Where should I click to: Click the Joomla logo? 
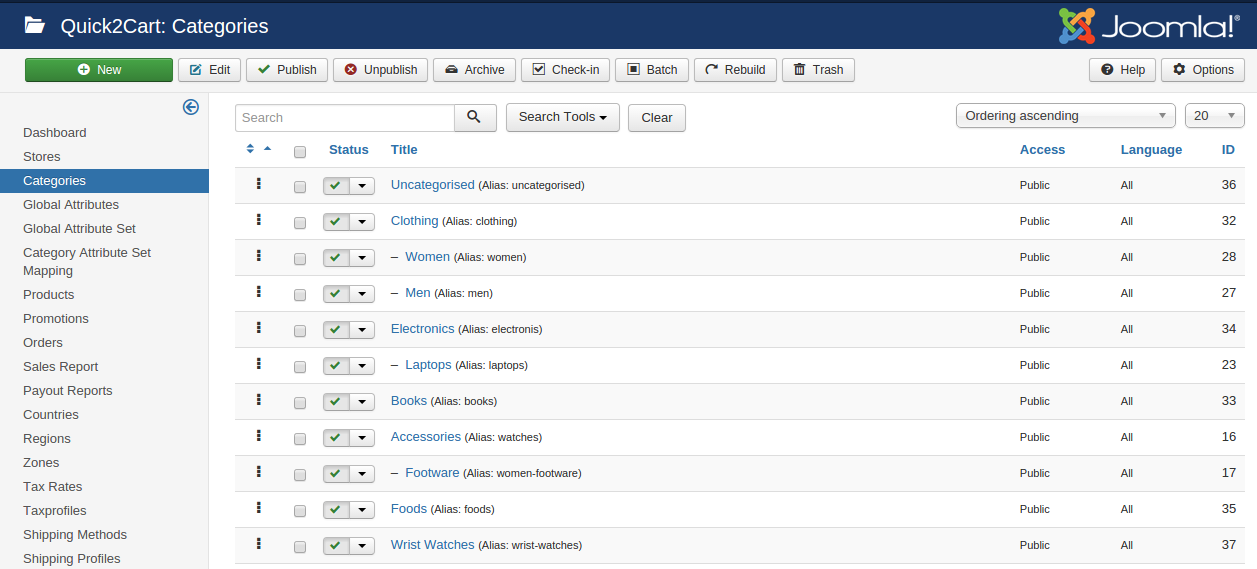[x=1149, y=27]
